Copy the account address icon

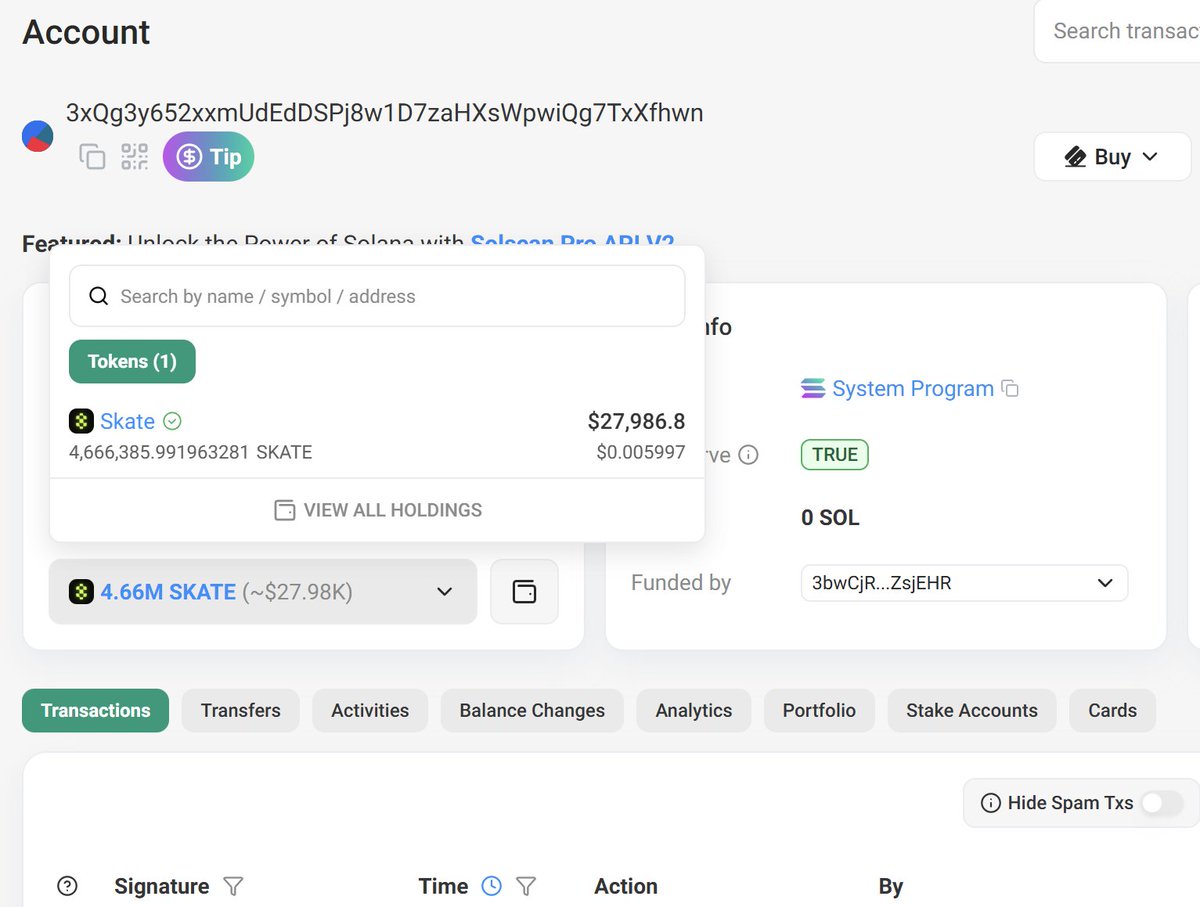[92, 157]
